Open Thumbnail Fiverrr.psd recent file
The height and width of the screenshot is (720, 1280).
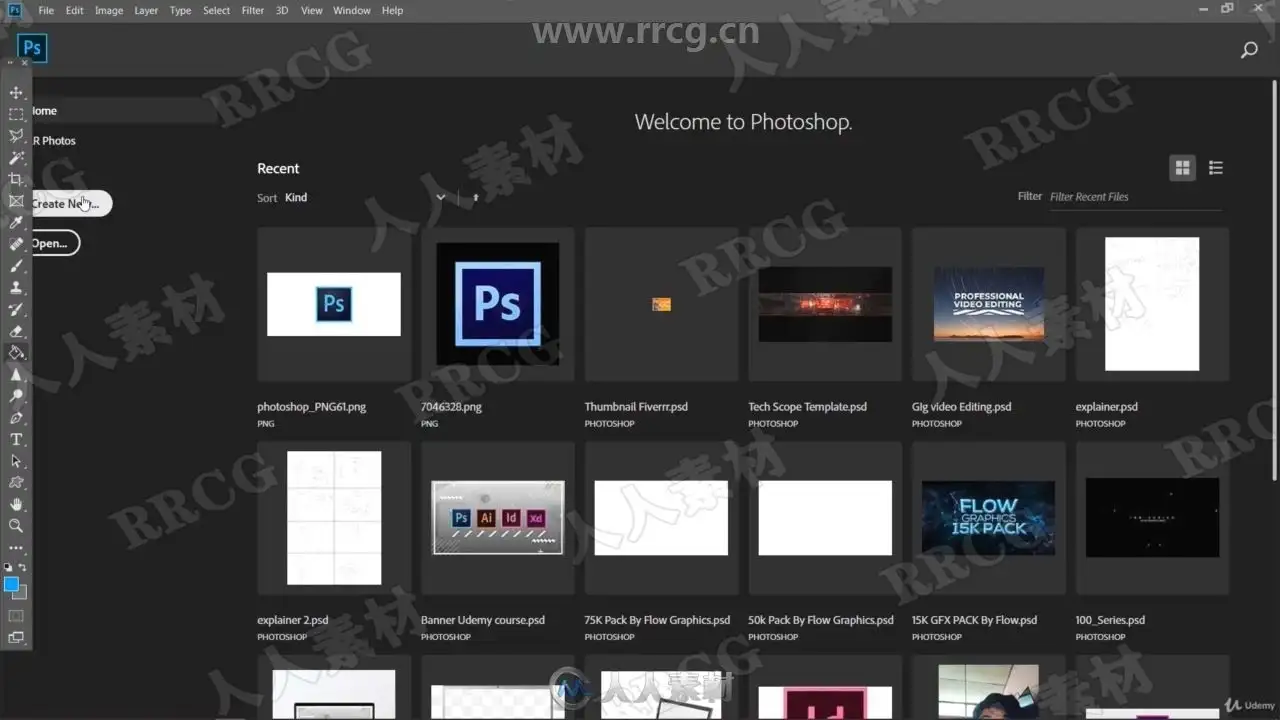click(x=661, y=304)
